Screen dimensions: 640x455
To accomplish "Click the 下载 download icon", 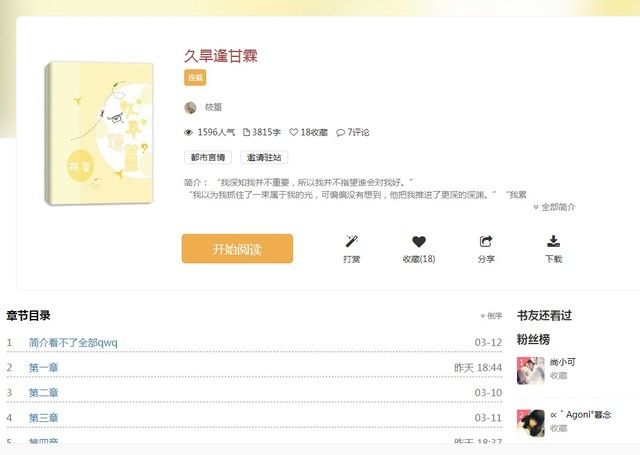I will [553, 241].
